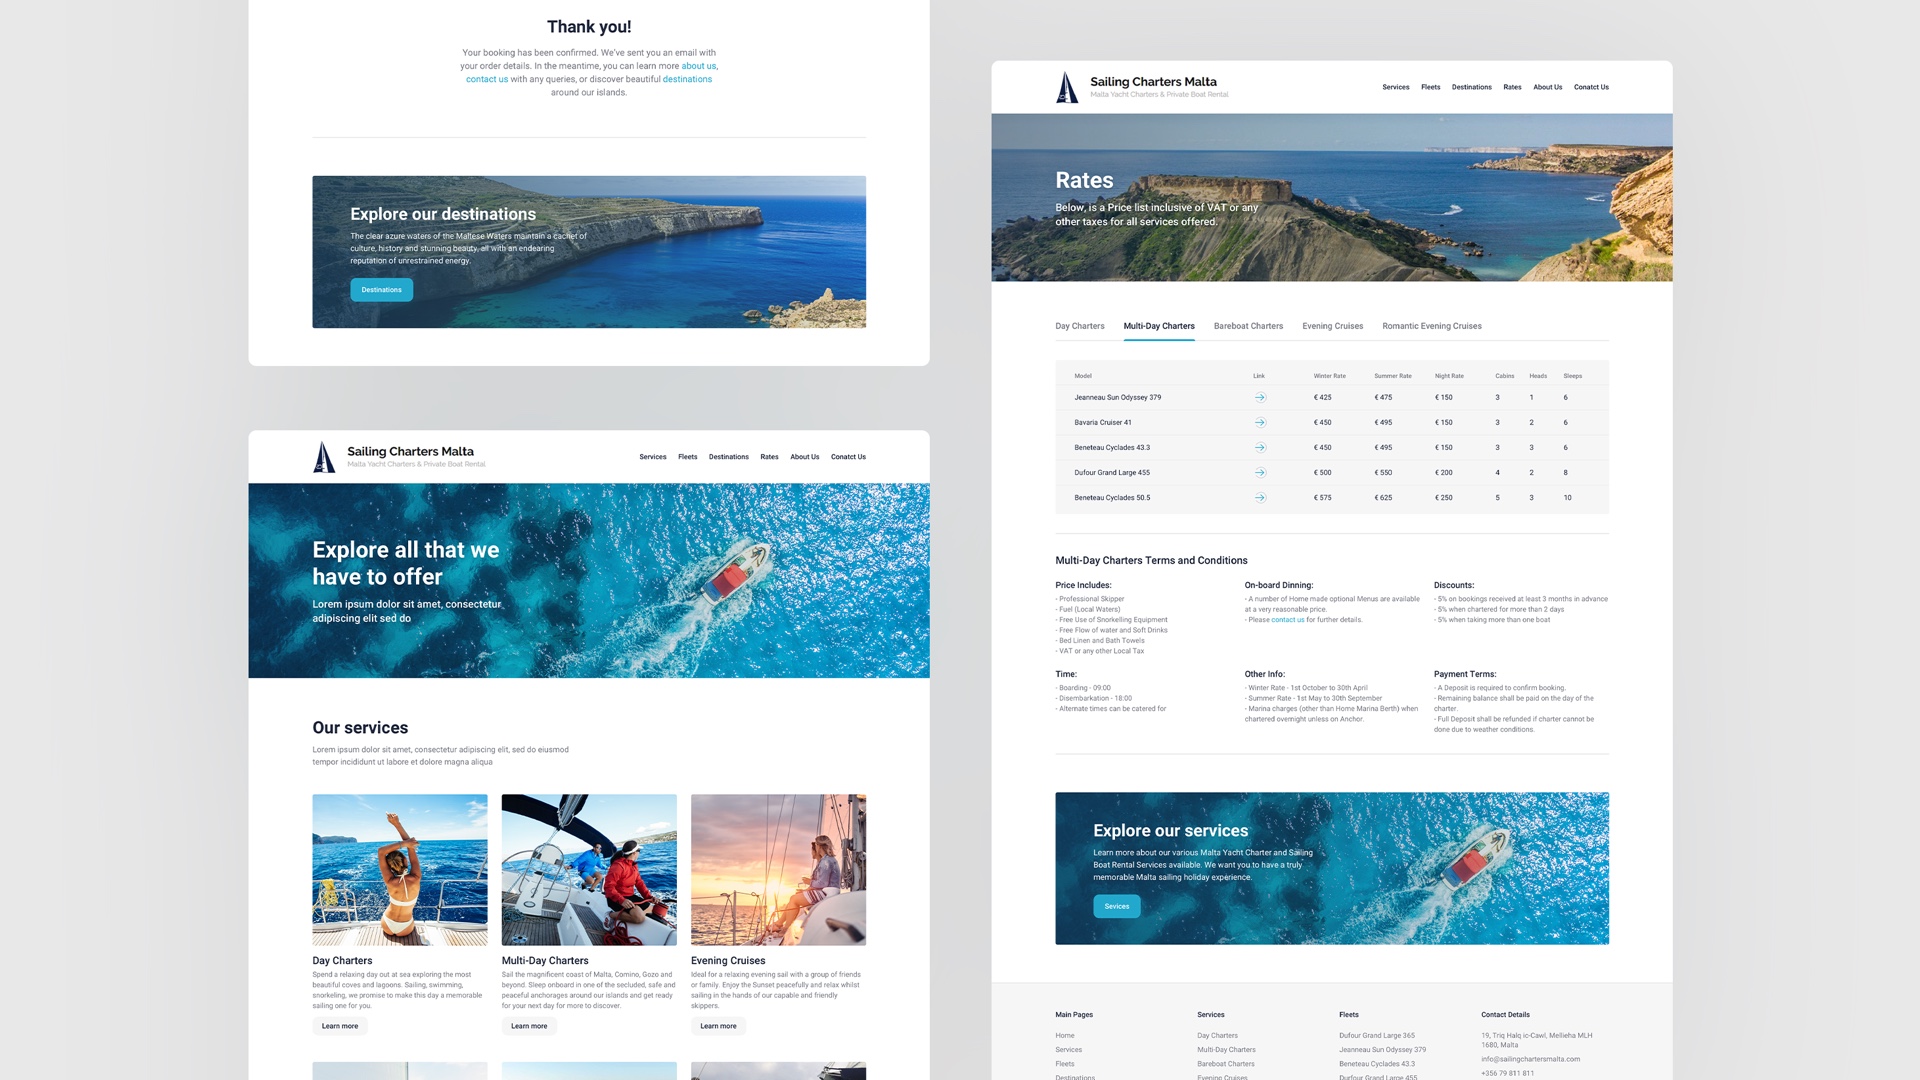The image size is (1920, 1080).
Task: Click the blue Services button on Explore our services banner
Action: 1117,906
